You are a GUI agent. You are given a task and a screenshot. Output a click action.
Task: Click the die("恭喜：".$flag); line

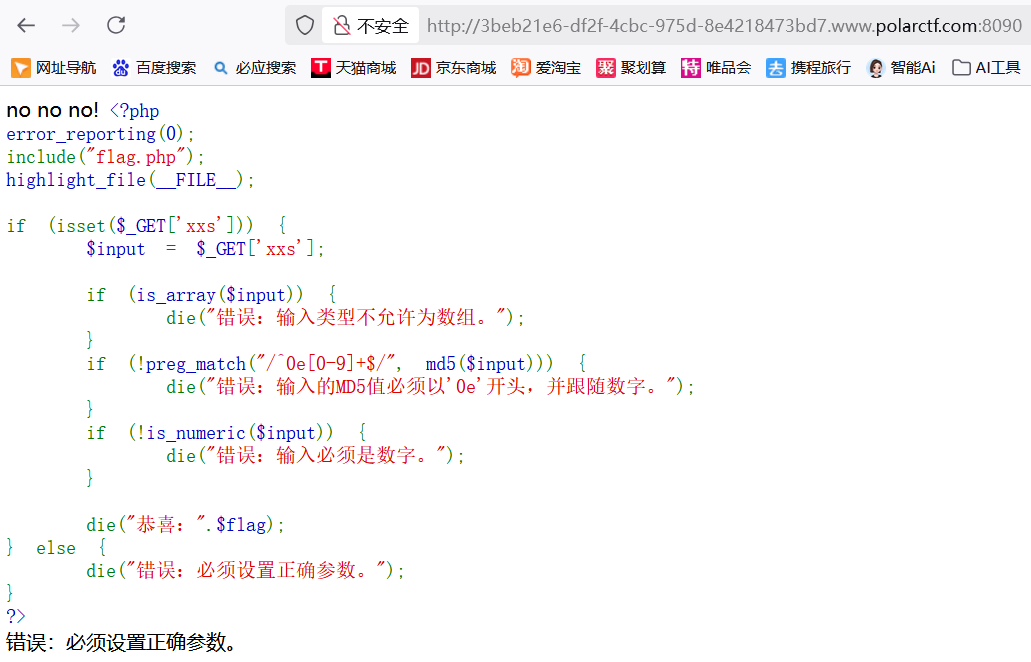186,525
